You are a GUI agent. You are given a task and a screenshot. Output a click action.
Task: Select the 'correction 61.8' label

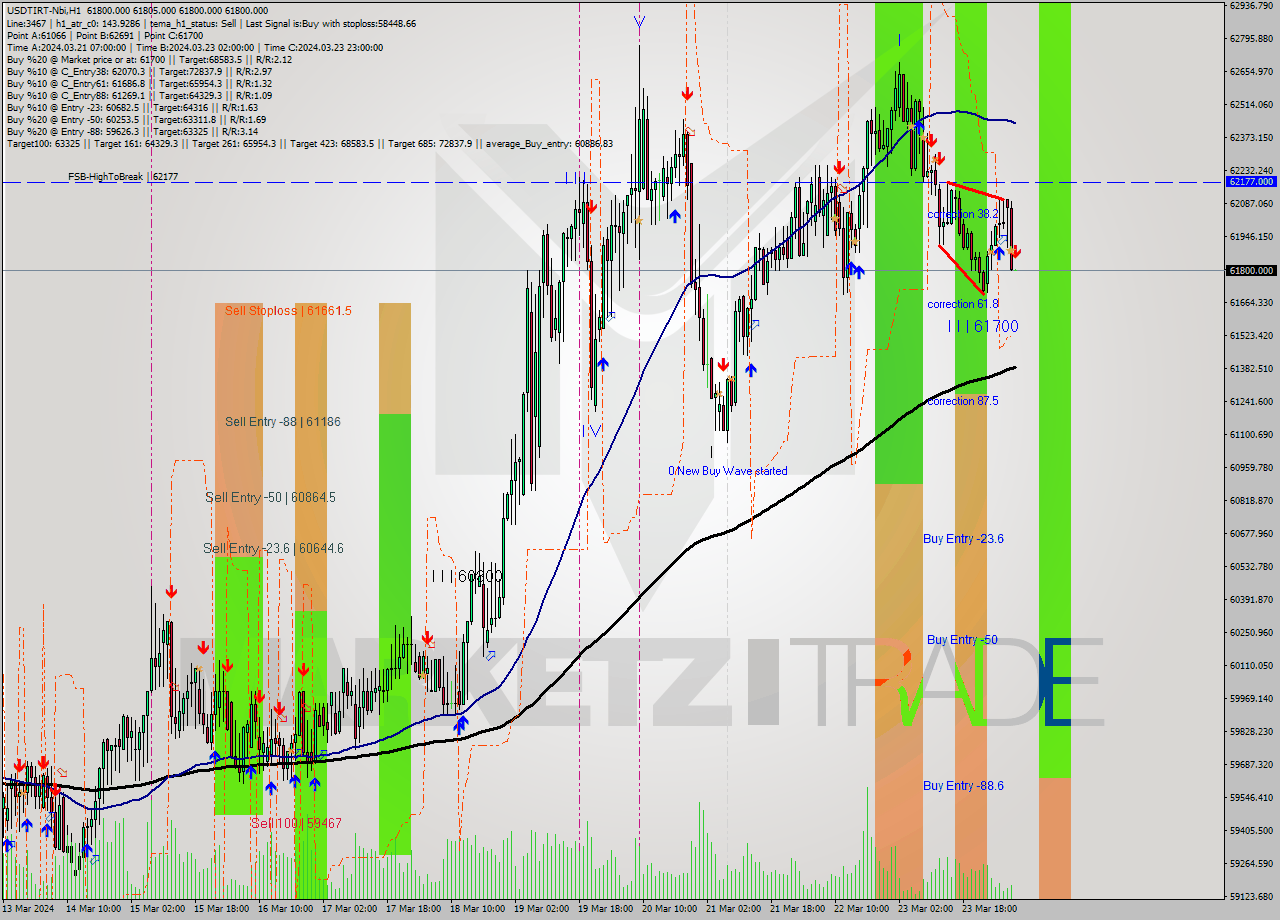tap(962, 304)
